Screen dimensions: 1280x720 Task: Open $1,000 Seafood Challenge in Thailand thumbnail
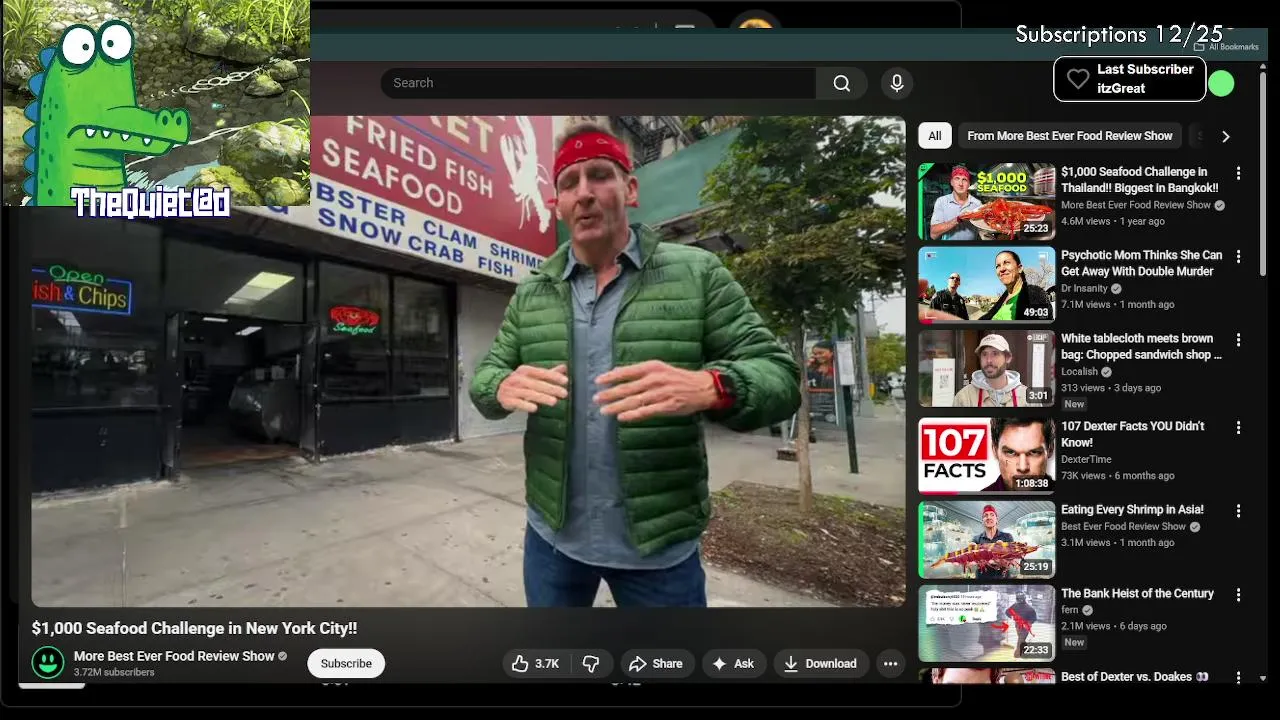987,201
